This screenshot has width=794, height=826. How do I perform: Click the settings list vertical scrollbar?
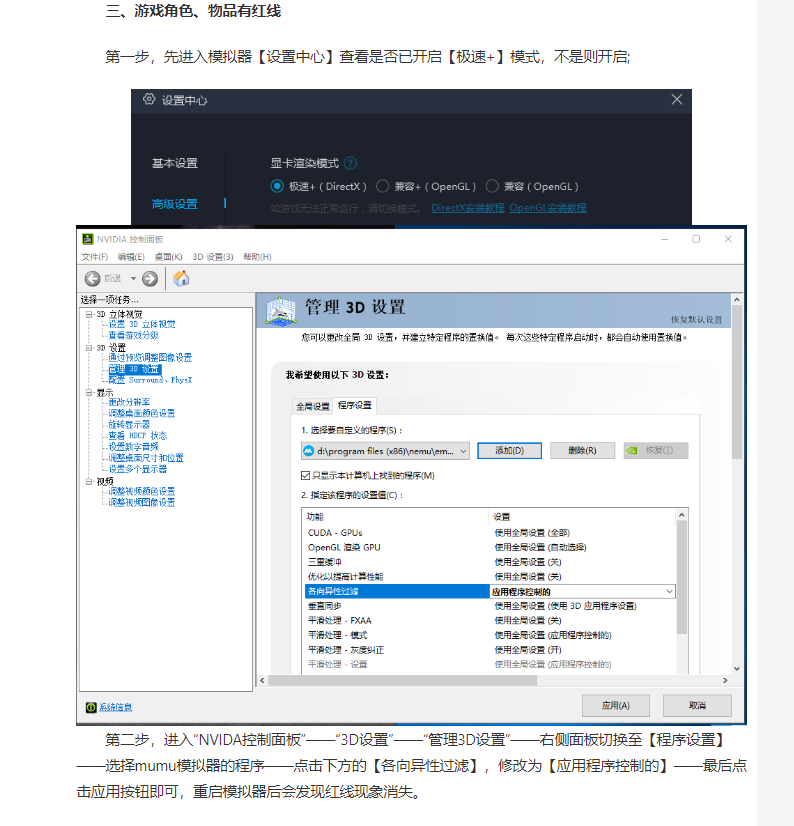(682, 580)
